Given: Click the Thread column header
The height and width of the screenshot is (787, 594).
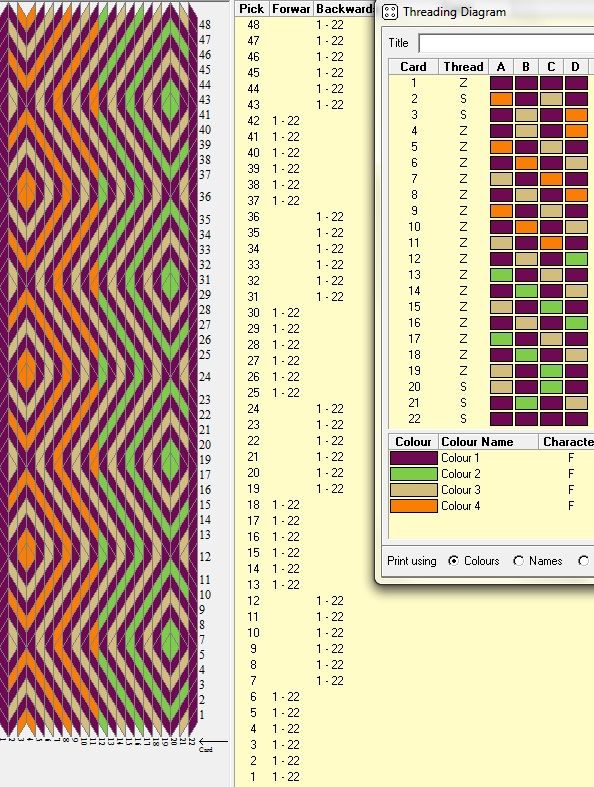Looking at the screenshot, I should point(463,67).
